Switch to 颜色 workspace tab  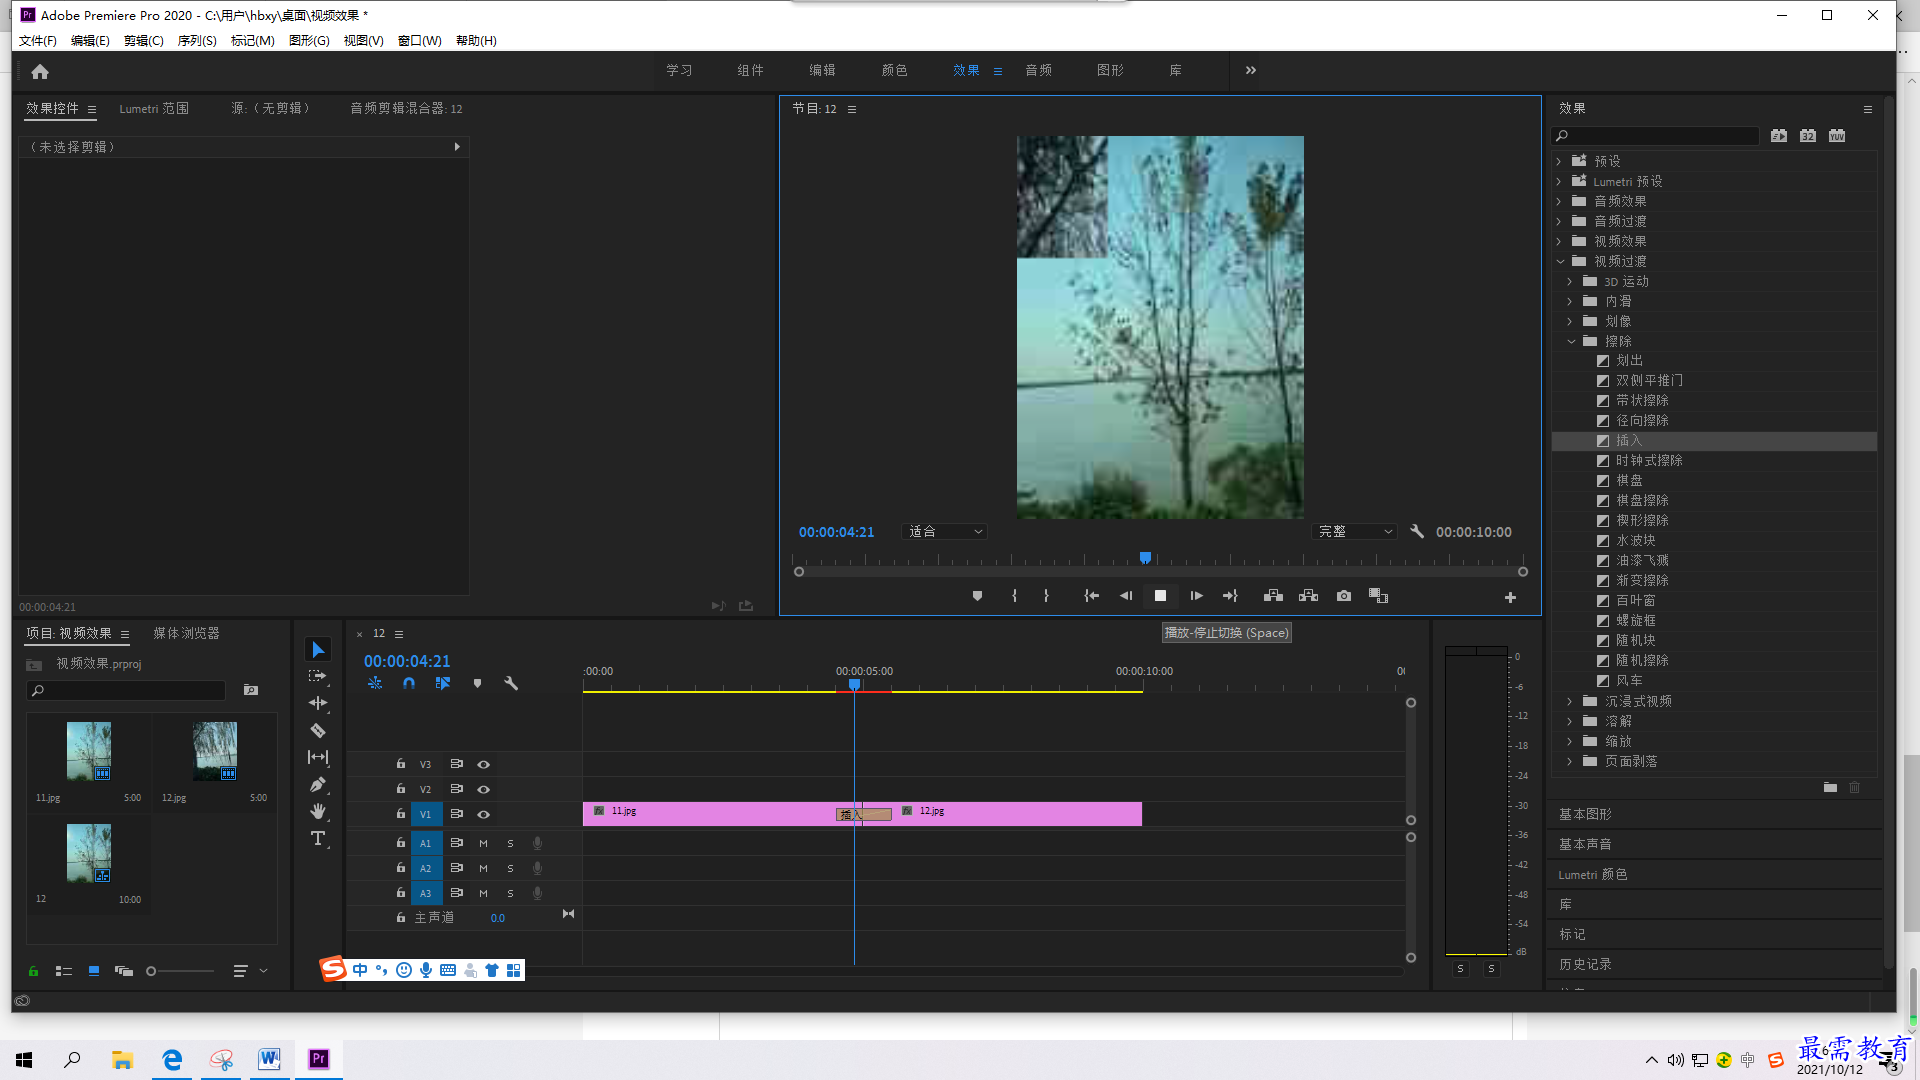(894, 70)
